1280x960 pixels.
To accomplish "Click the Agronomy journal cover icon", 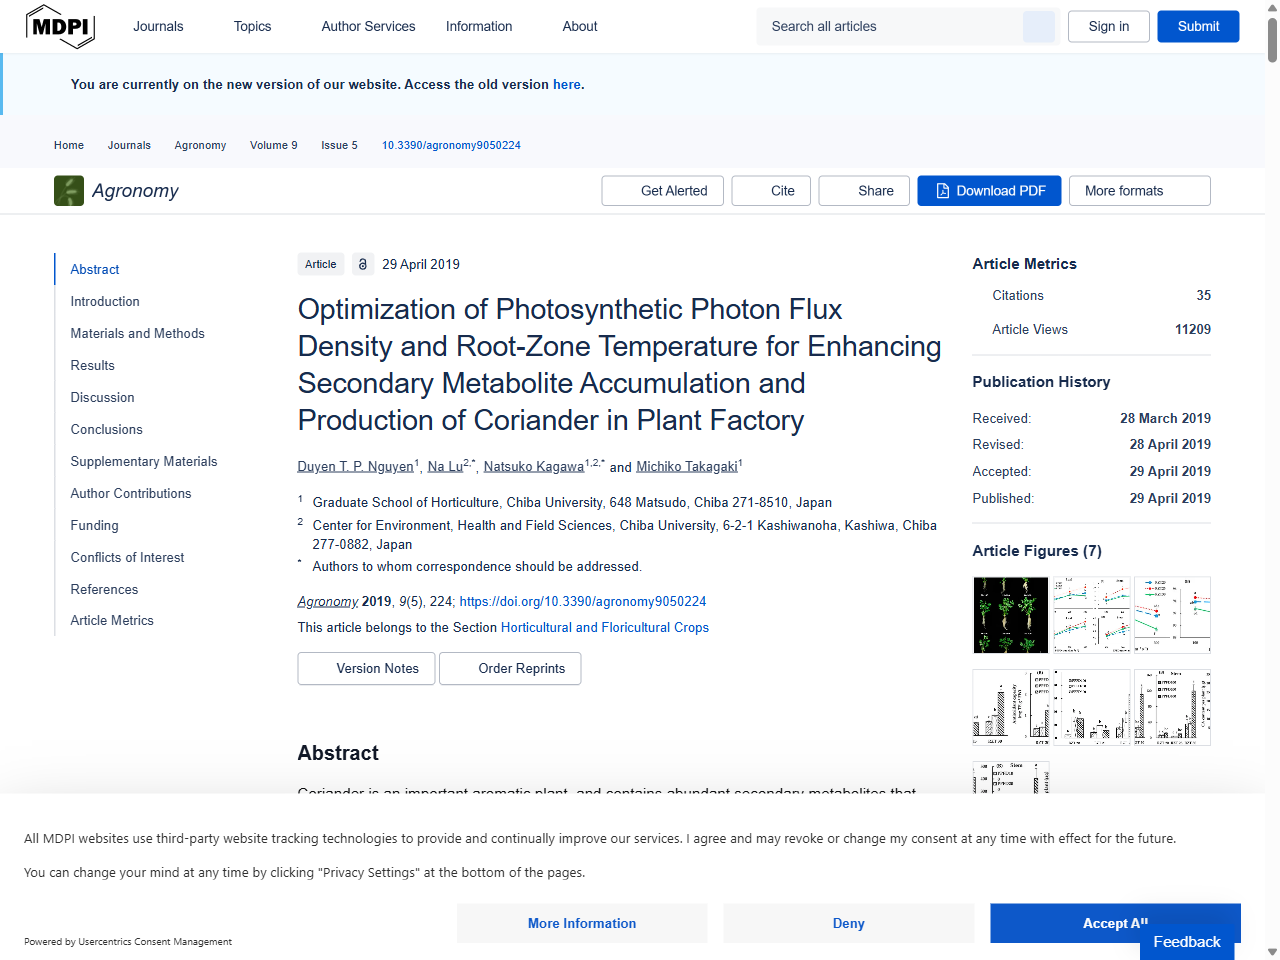I will click(x=69, y=191).
